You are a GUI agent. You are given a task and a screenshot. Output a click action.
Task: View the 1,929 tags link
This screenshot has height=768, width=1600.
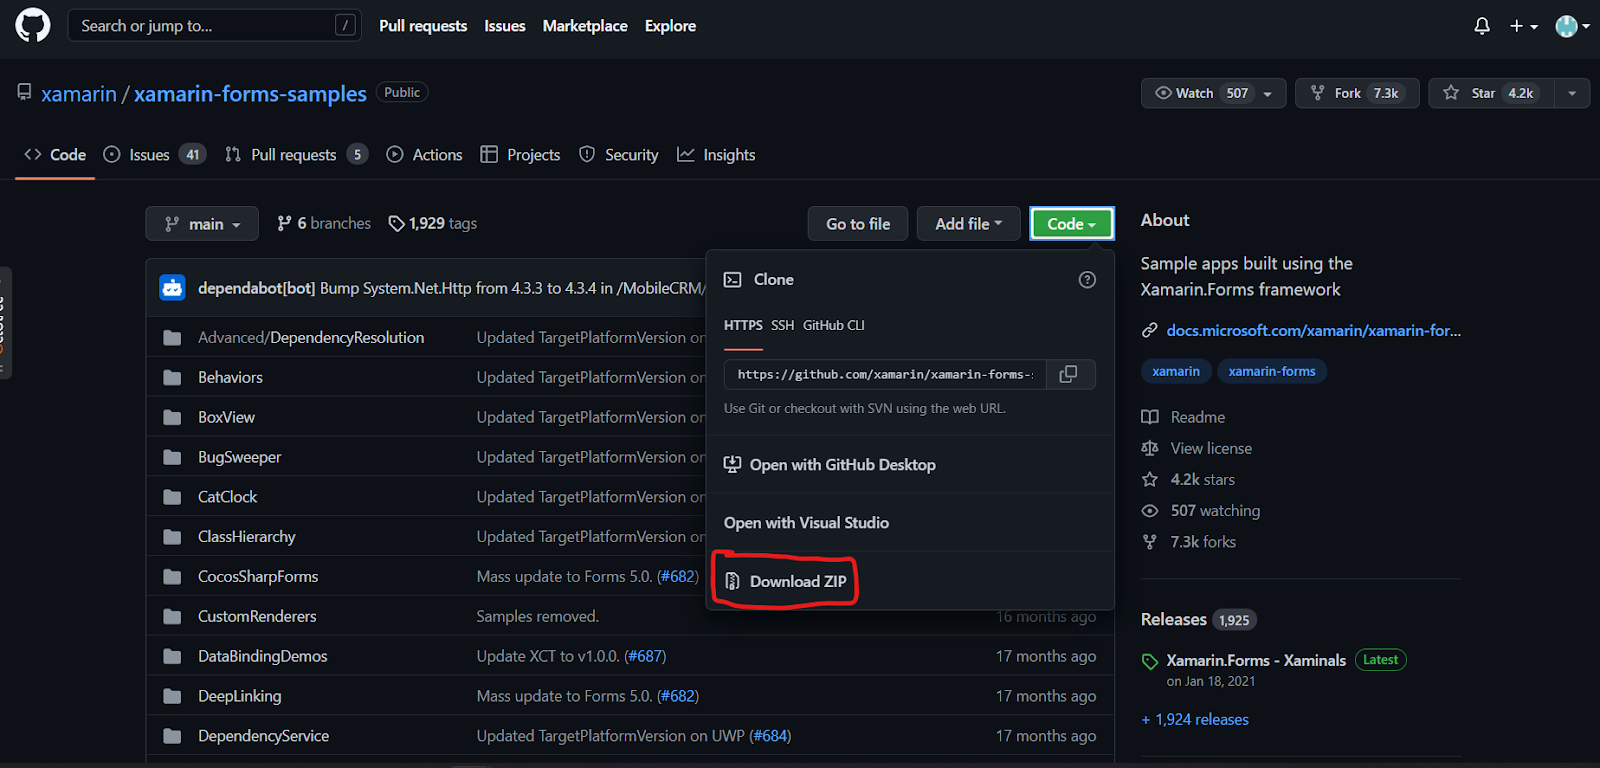(x=433, y=224)
